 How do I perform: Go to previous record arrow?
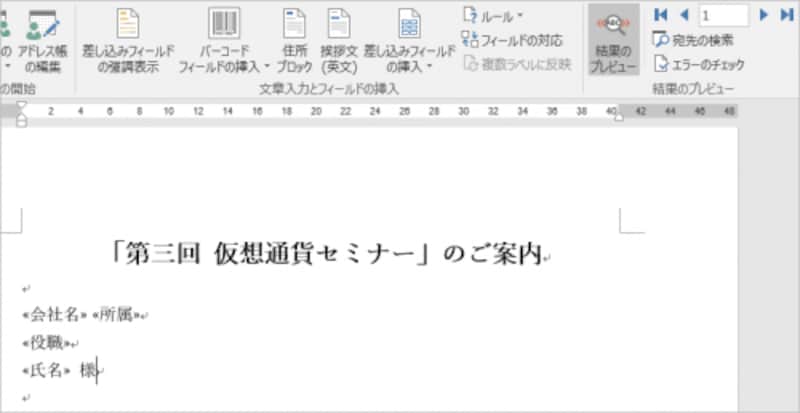click(684, 15)
